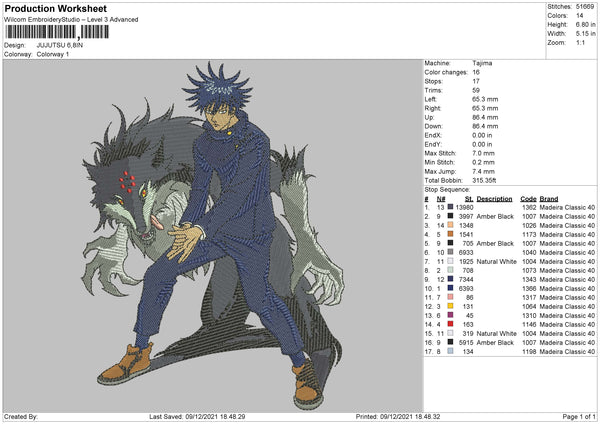Screen dimensions: 600x424
Task: Click stitch count '5915' in row 16
Action: (466, 342)
